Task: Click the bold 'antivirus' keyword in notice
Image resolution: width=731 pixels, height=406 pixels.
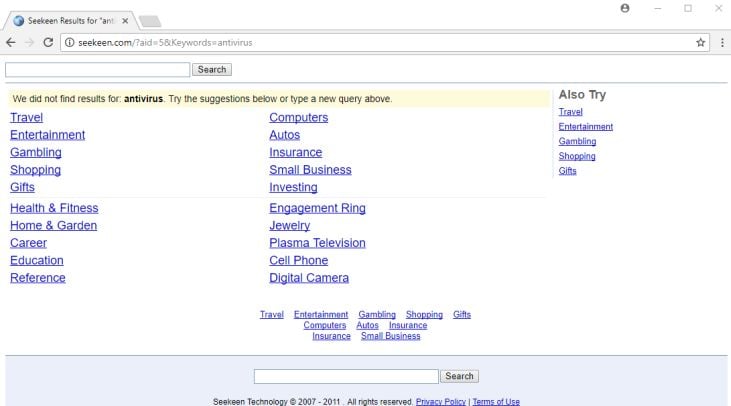Action: [x=143, y=99]
